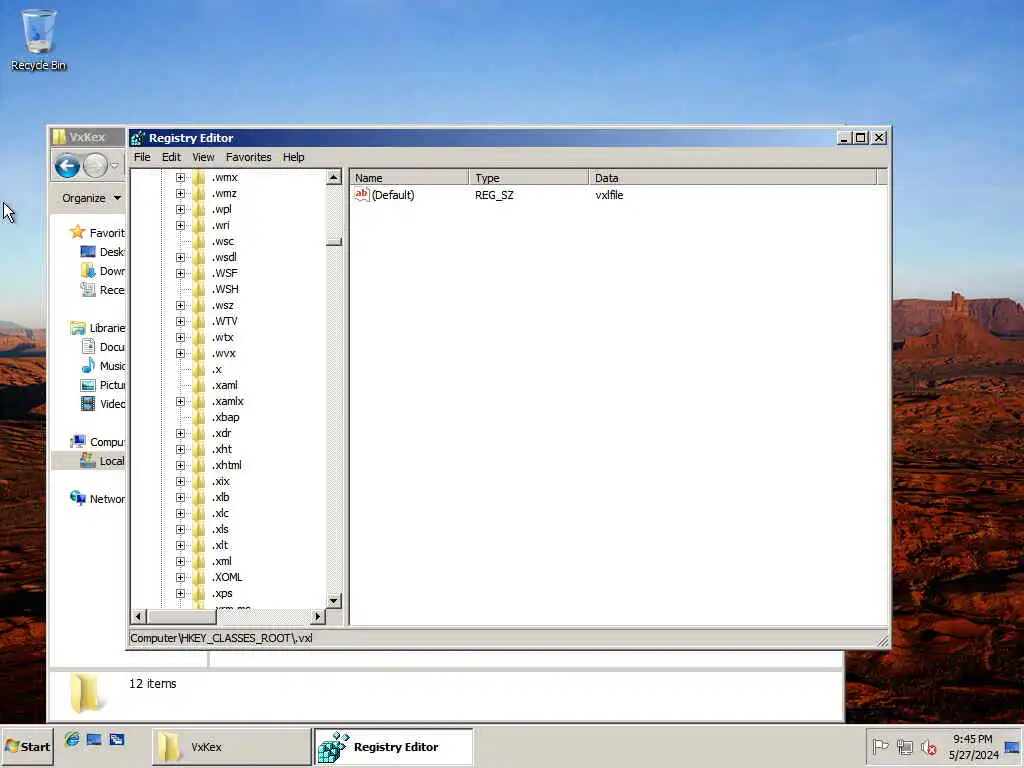
Task: Click the Network icon in the VxKex sidebar
Action: 78,498
